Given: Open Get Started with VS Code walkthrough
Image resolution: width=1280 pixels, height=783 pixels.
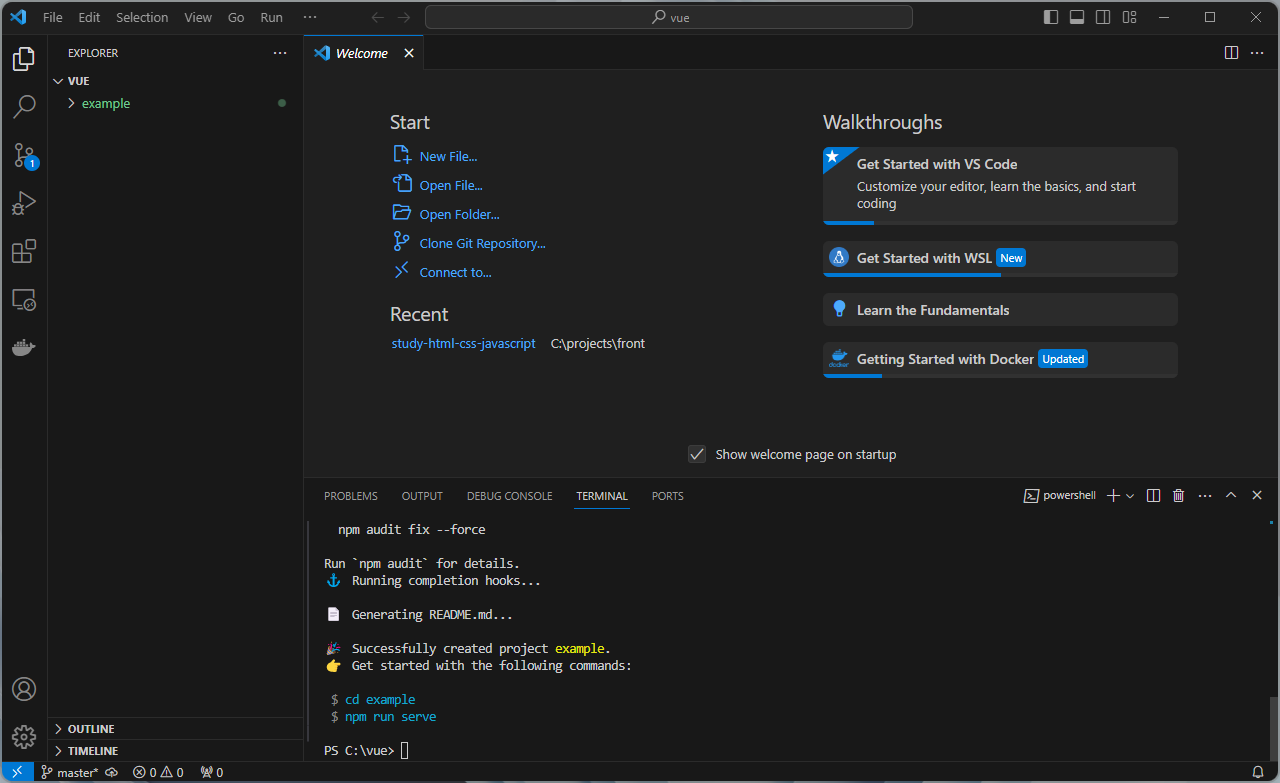Looking at the screenshot, I should coord(1000,186).
